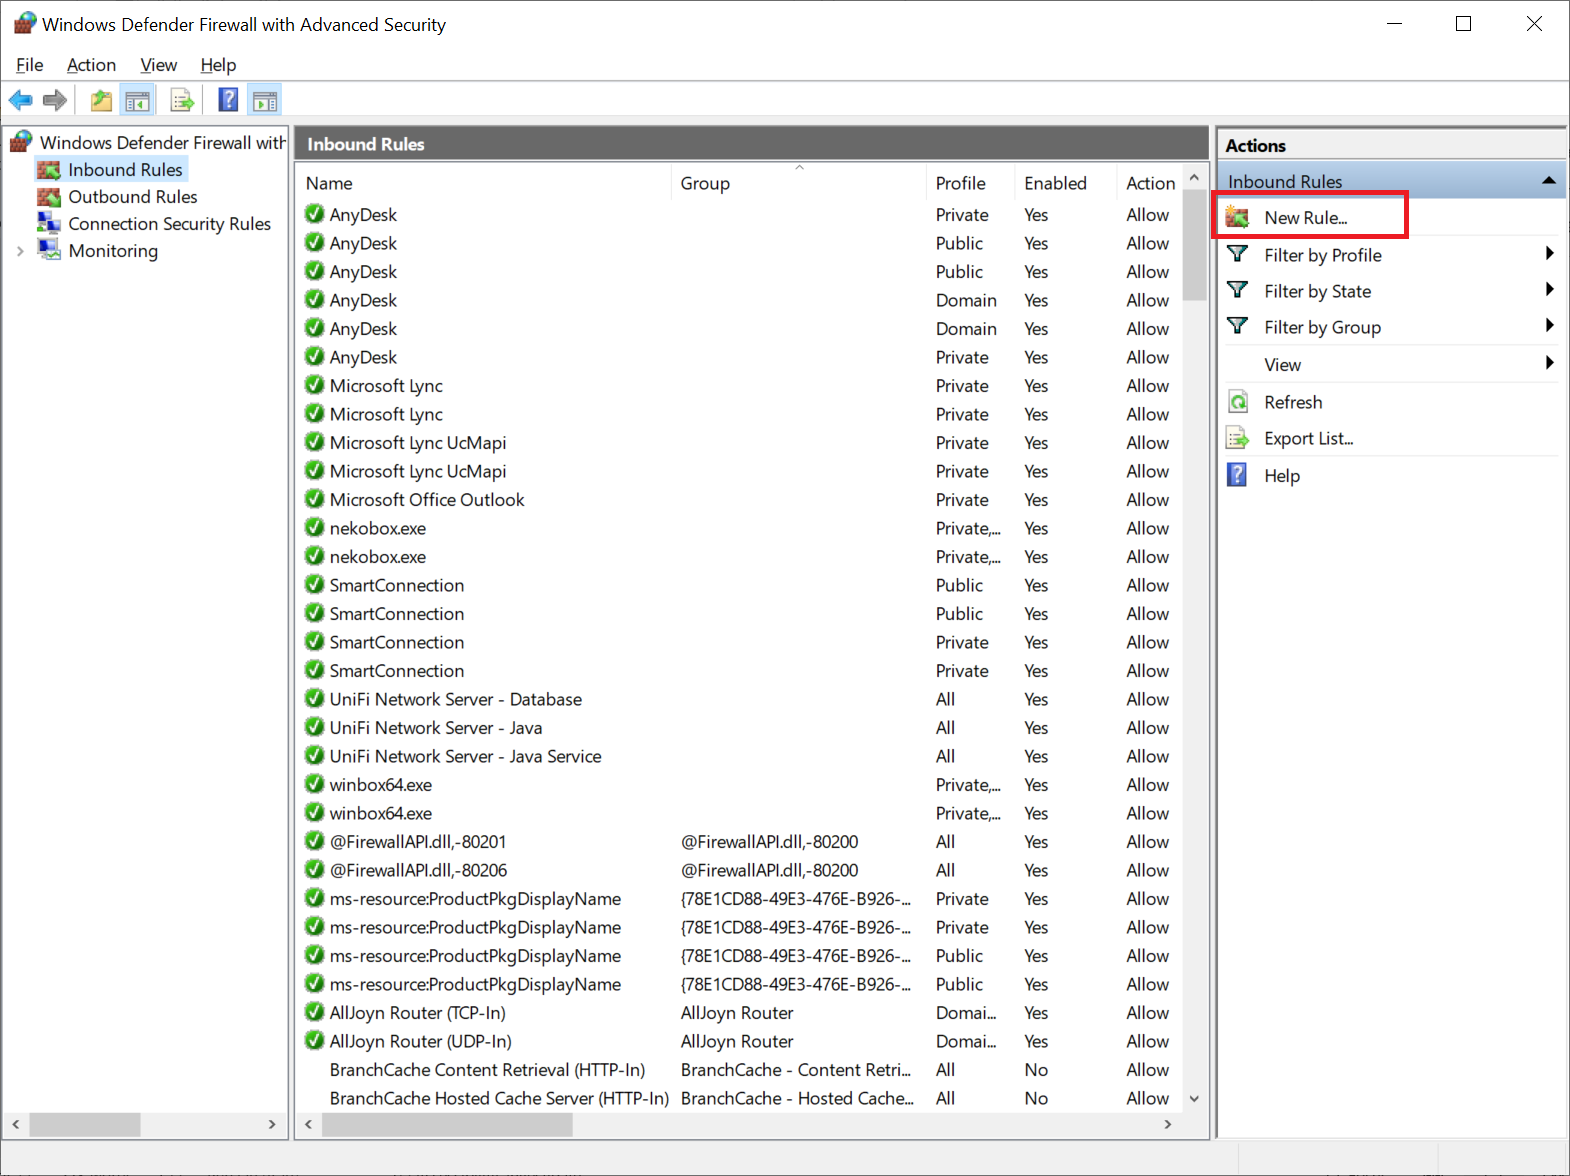Toggle the Show/Hide Action Pane button

click(265, 100)
